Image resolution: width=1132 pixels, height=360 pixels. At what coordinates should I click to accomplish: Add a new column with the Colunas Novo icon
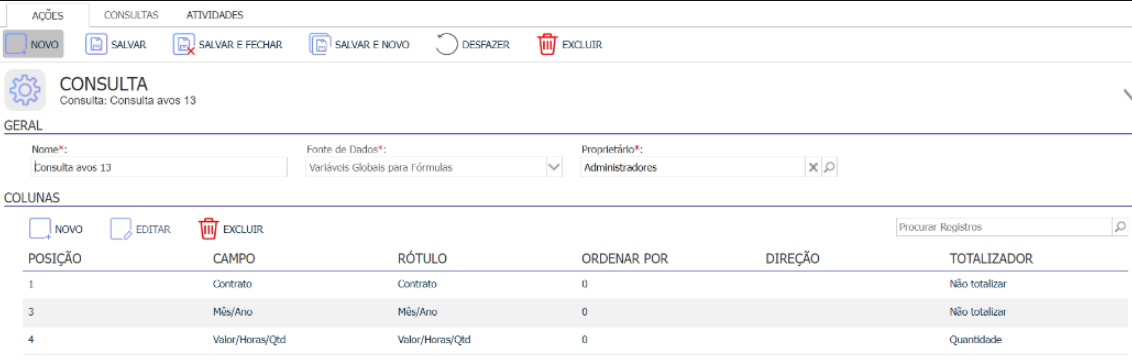pyautogui.click(x=40, y=229)
